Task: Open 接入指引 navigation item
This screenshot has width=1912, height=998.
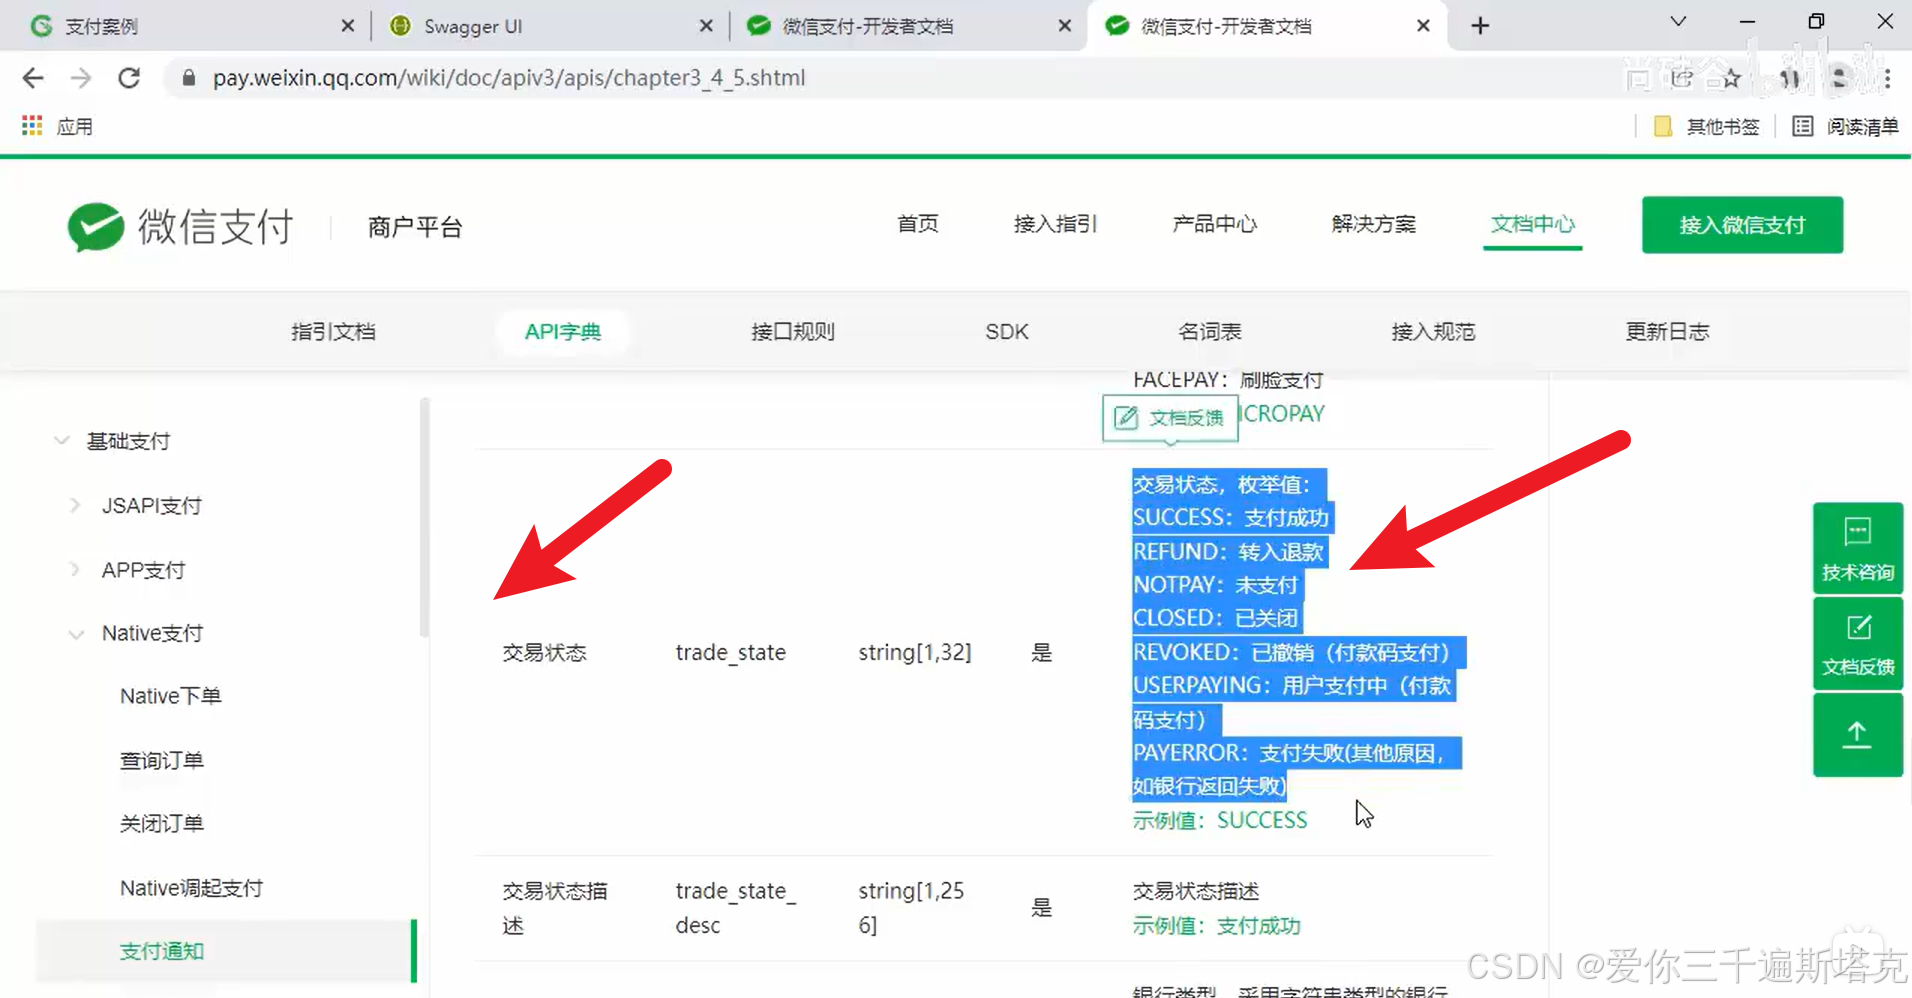Action: (1055, 224)
